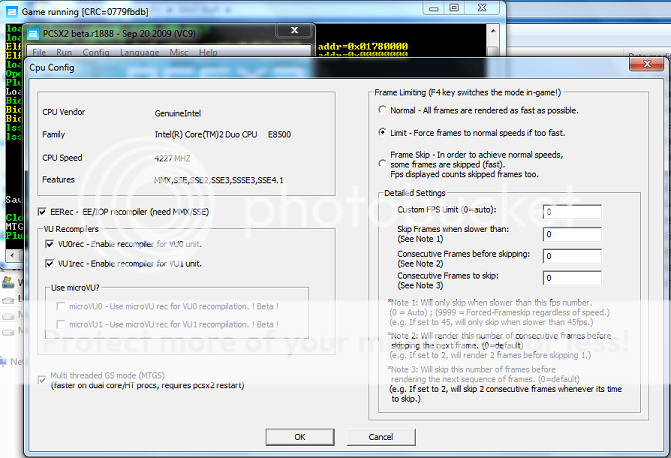
Task: Open the Config menu
Action: pyautogui.click(x=96, y=51)
